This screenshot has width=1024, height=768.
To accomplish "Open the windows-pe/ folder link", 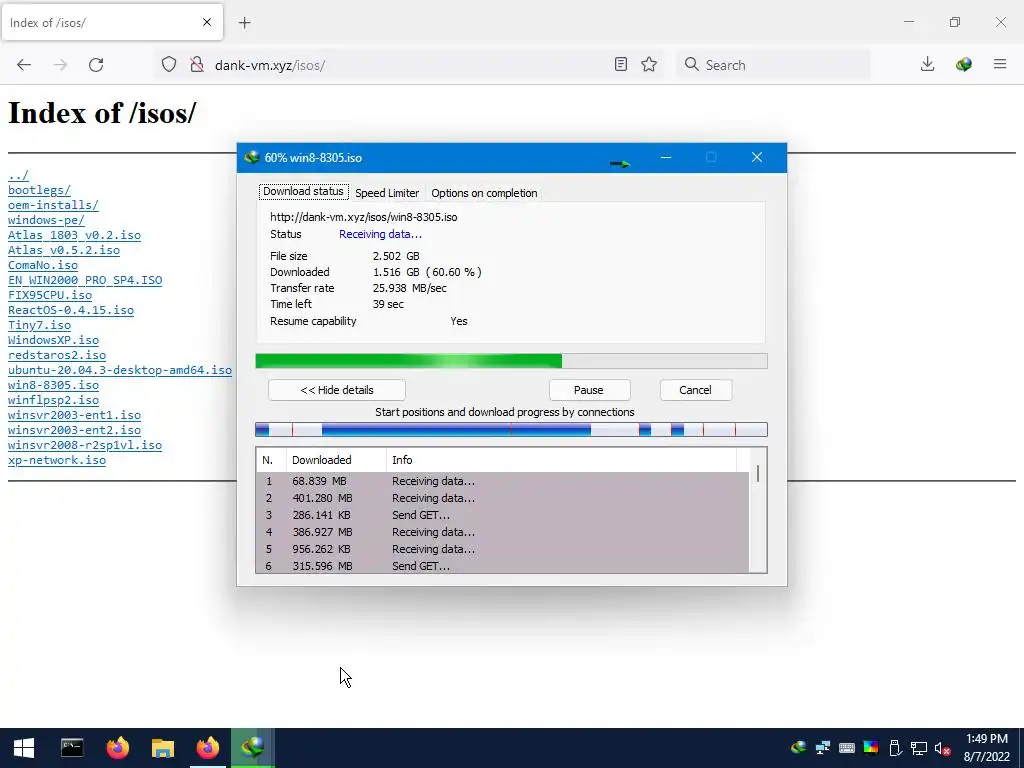I will pos(46,220).
